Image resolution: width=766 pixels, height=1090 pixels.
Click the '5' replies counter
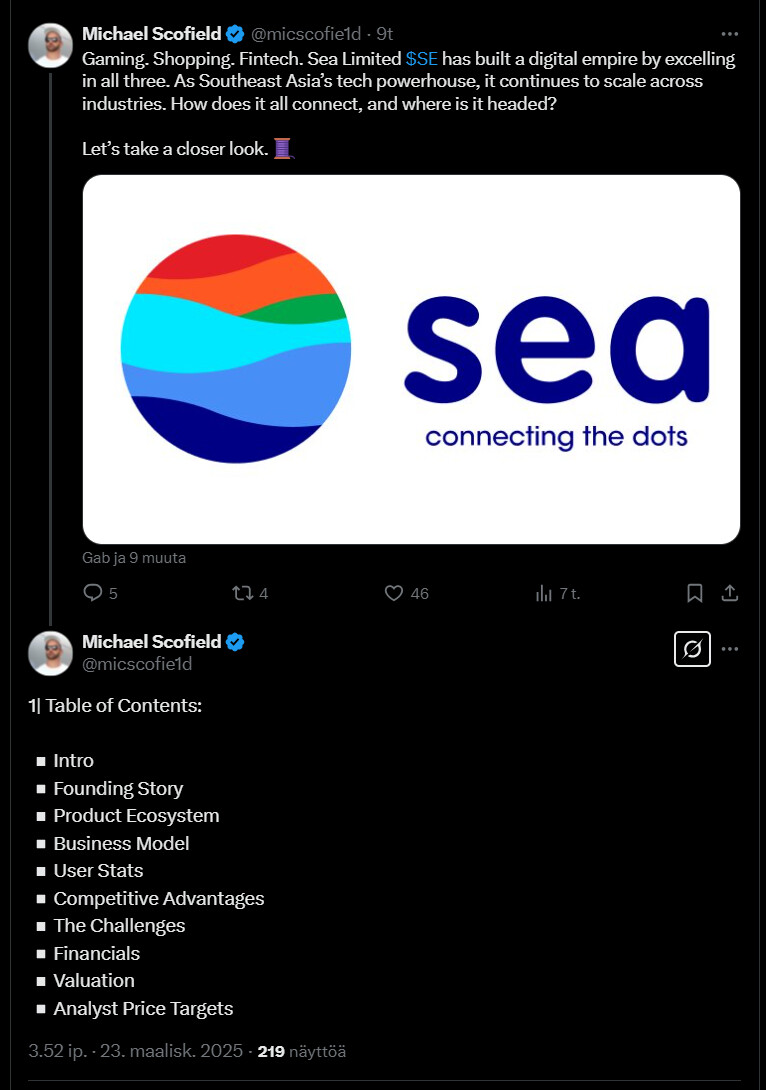[x=112, y=593]
